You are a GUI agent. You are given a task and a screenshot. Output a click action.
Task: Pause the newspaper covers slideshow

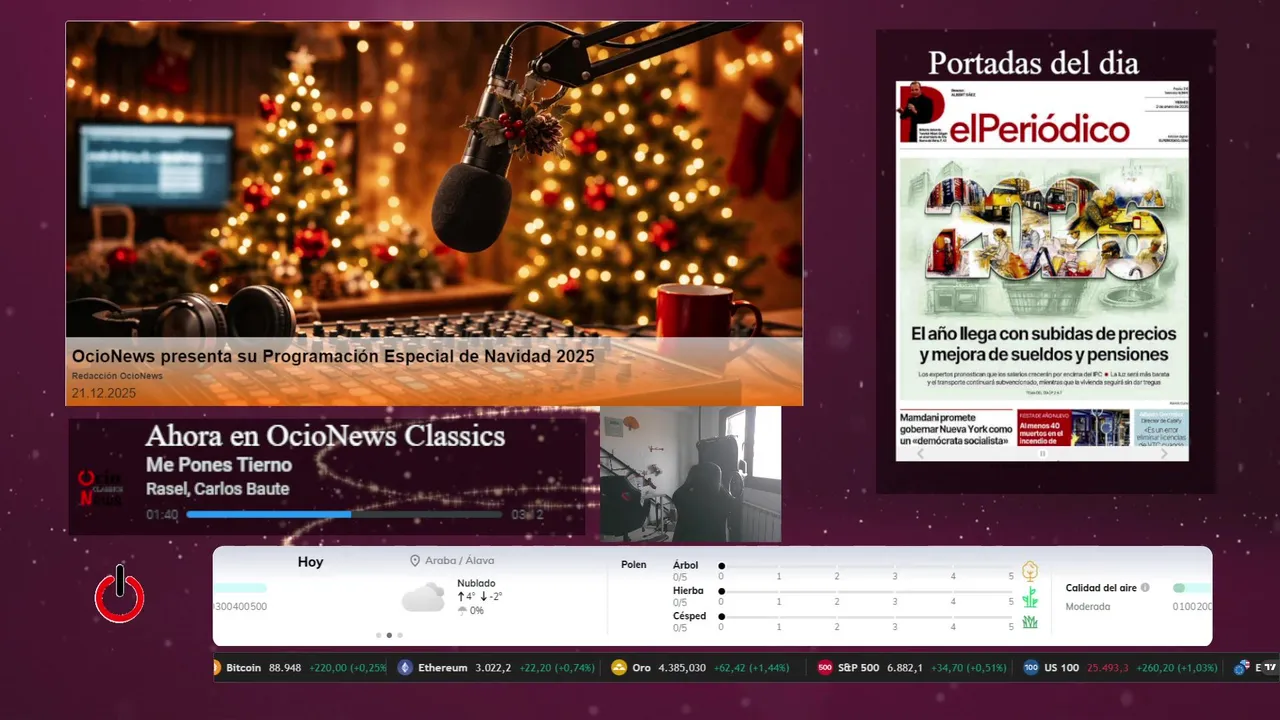pyautogui.click(x=1042, y=454)
